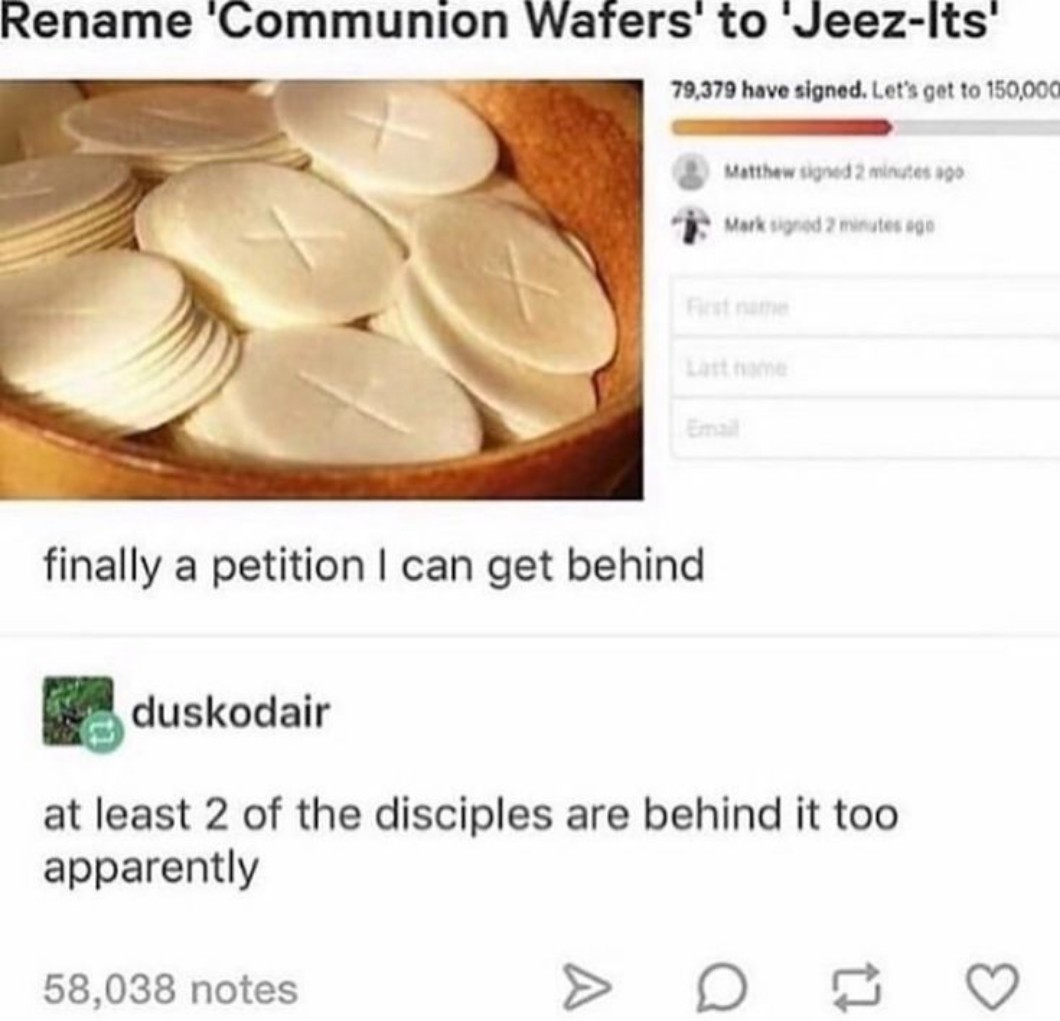Select the 'finally a petition I can get behind' caption
Screen dimensions: 1060x1021
(x=375, y=565)
